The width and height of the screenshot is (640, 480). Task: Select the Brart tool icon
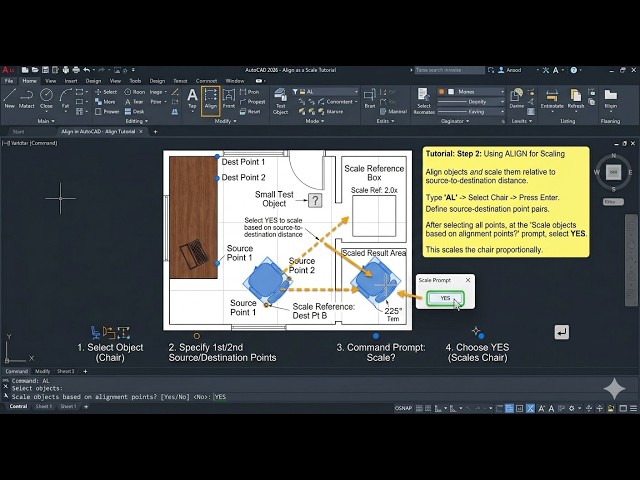(x=370, y=99)
